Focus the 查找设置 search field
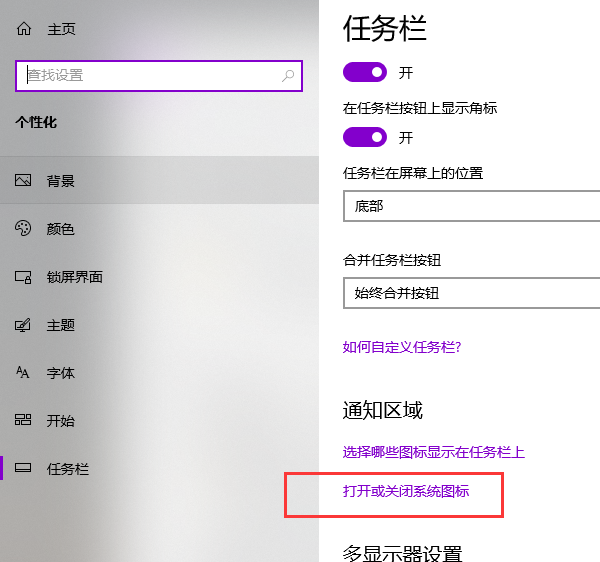 (159, 76)
